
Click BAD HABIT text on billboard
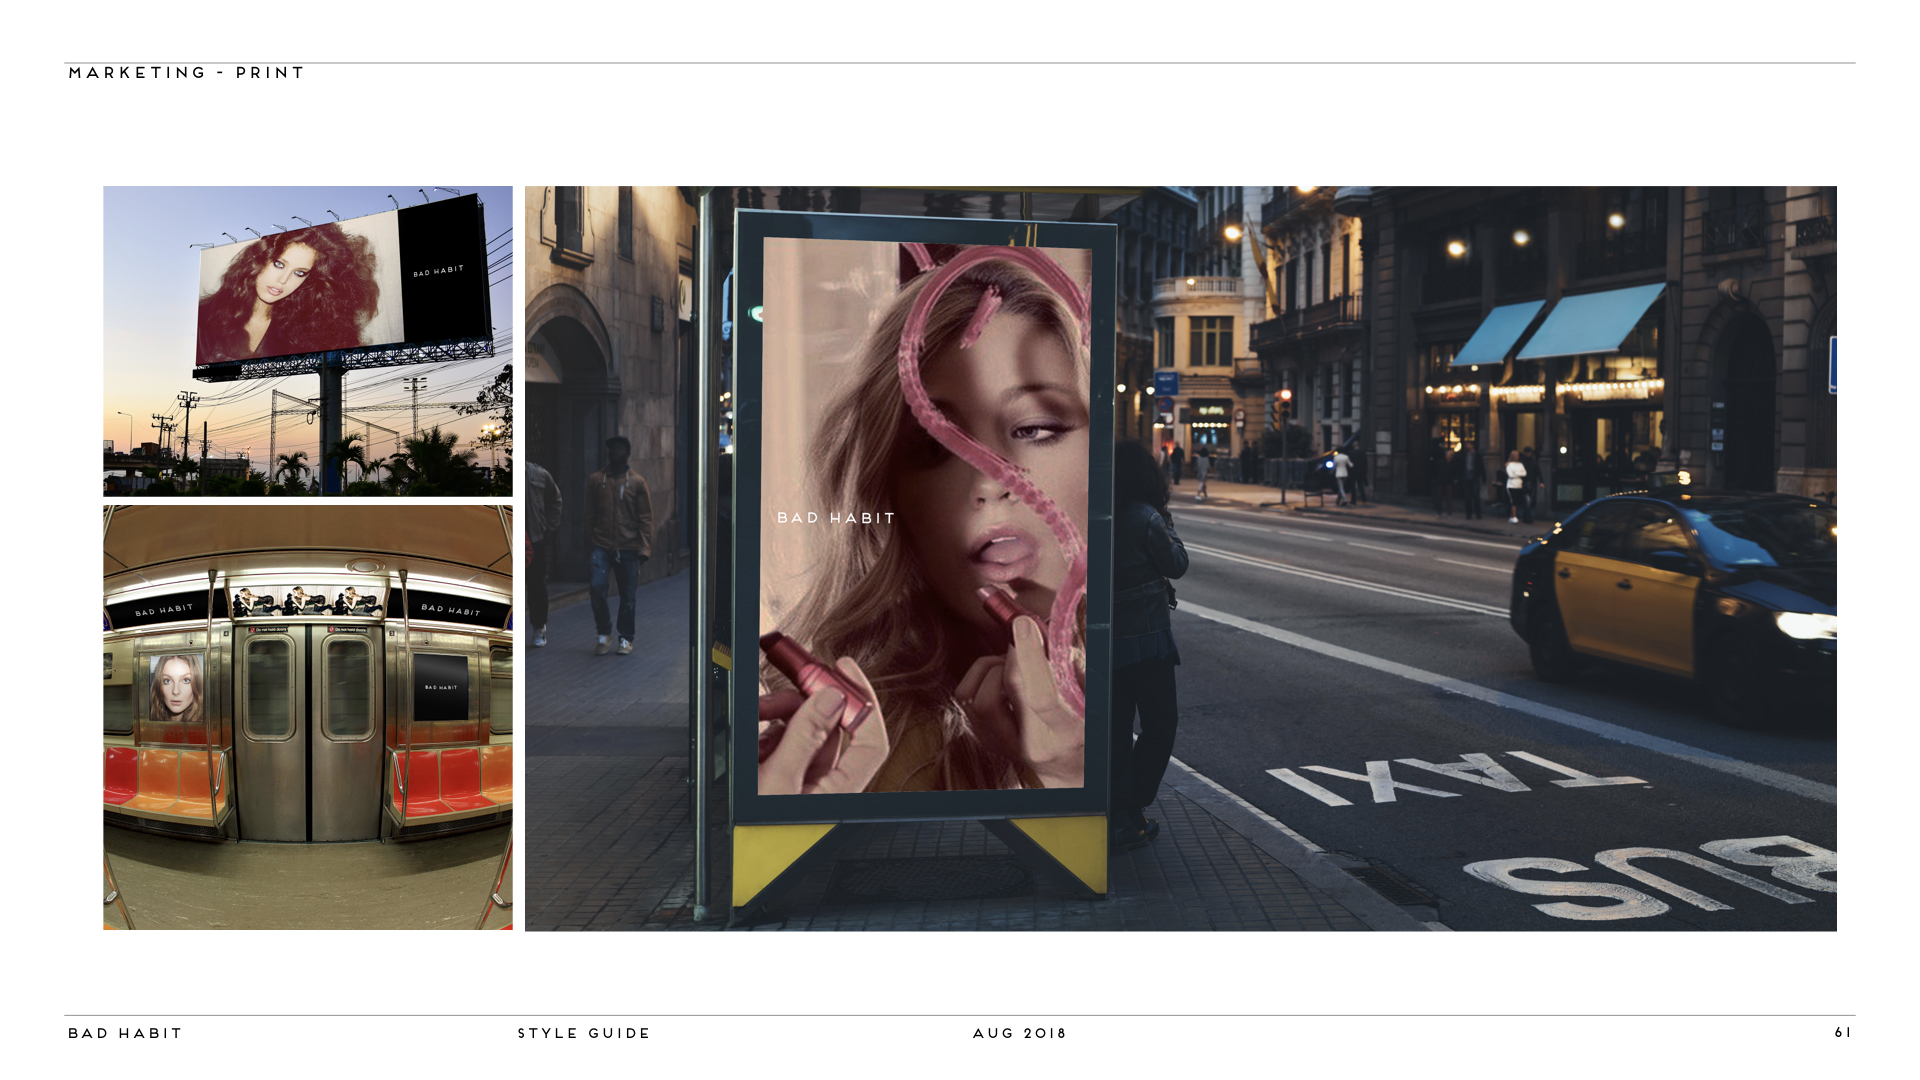tap(439, 271)
